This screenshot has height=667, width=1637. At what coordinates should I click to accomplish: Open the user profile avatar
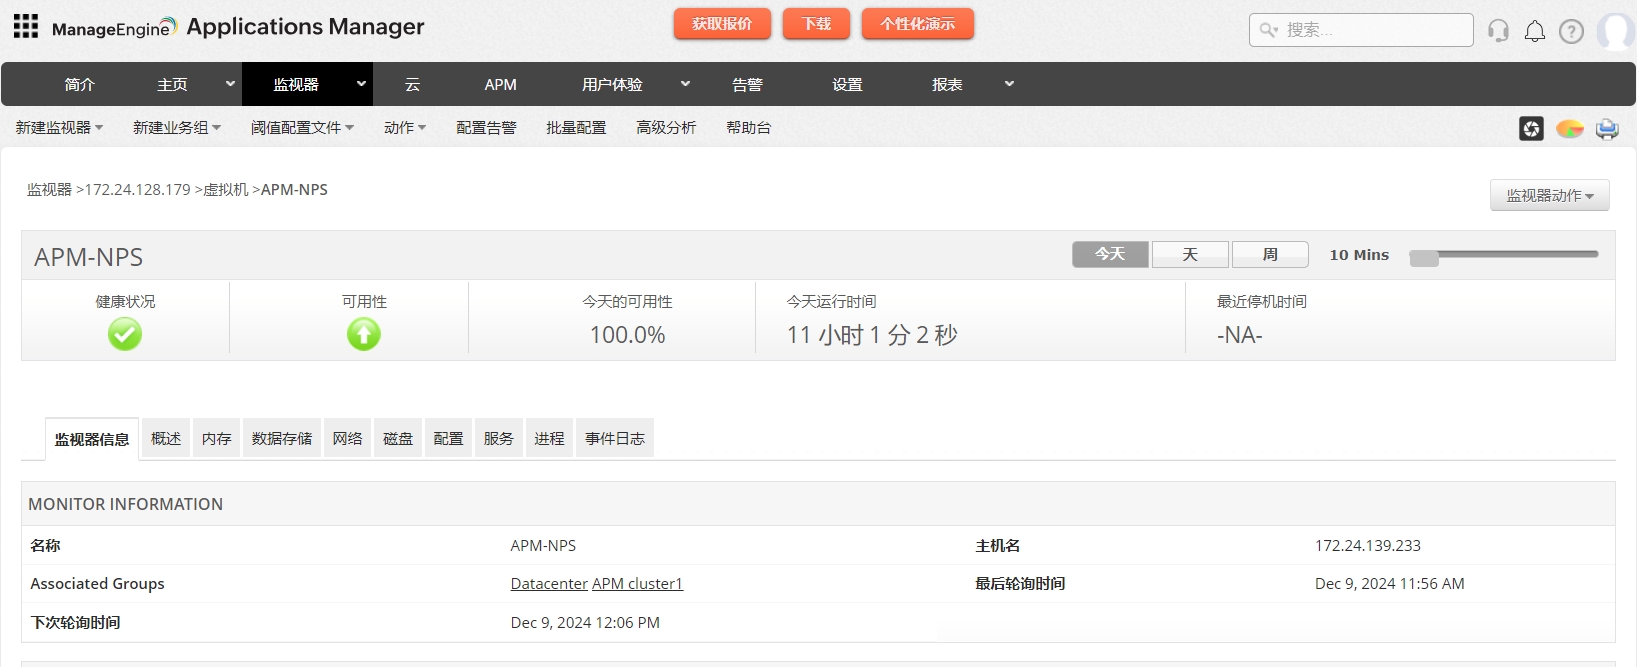[1616, 31]
